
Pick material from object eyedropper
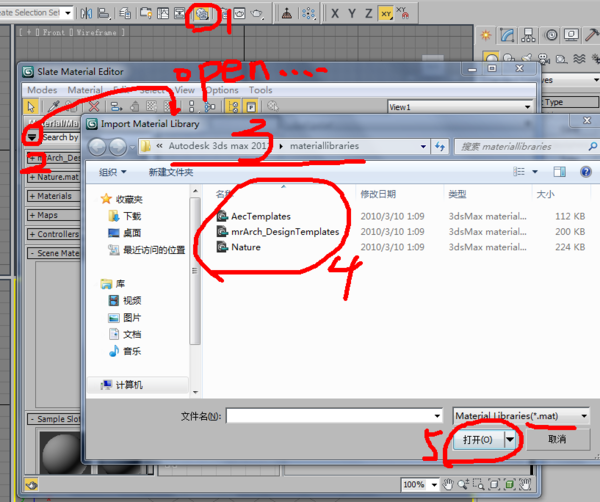click(x=54, y=107)
